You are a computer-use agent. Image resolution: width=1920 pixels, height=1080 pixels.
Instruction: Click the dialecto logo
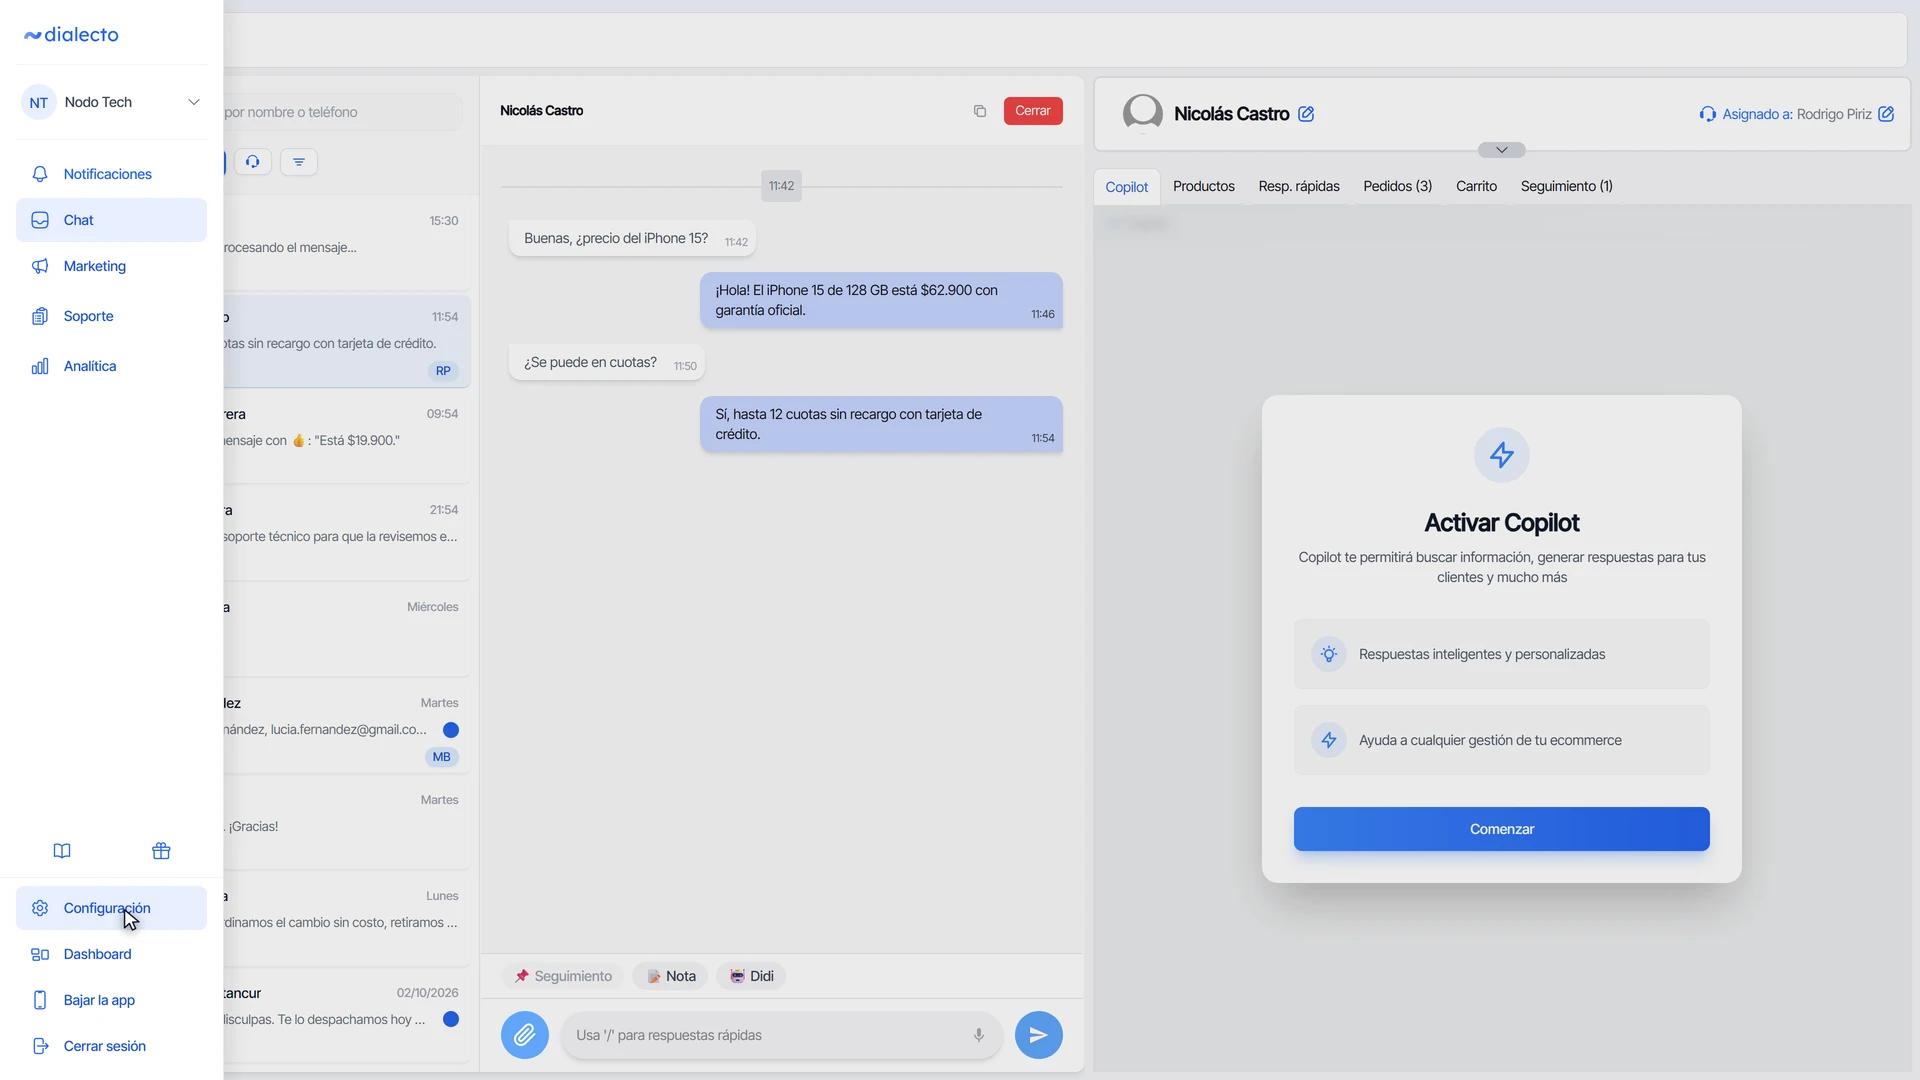71,35
